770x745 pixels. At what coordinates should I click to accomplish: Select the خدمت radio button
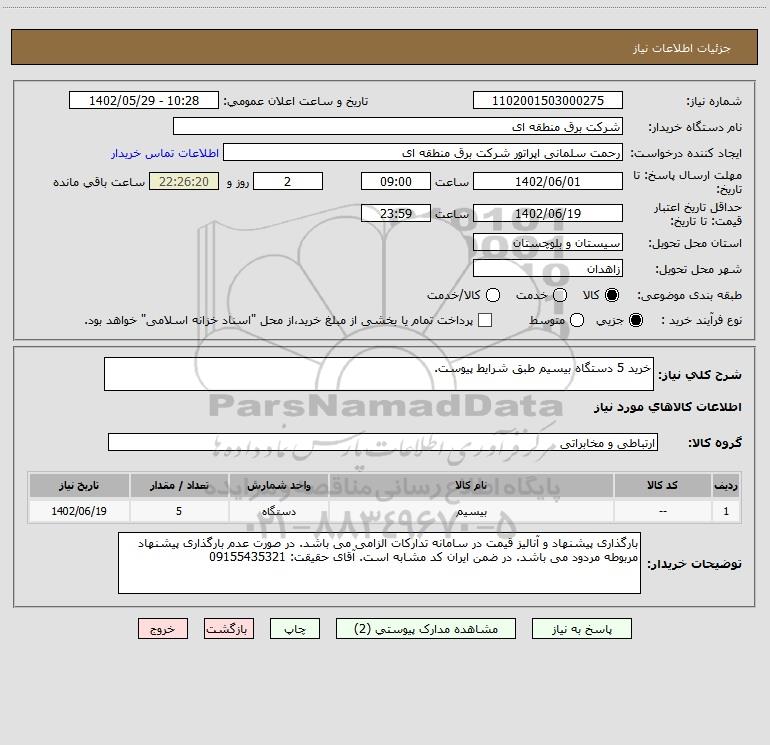[x=560, y=295]
